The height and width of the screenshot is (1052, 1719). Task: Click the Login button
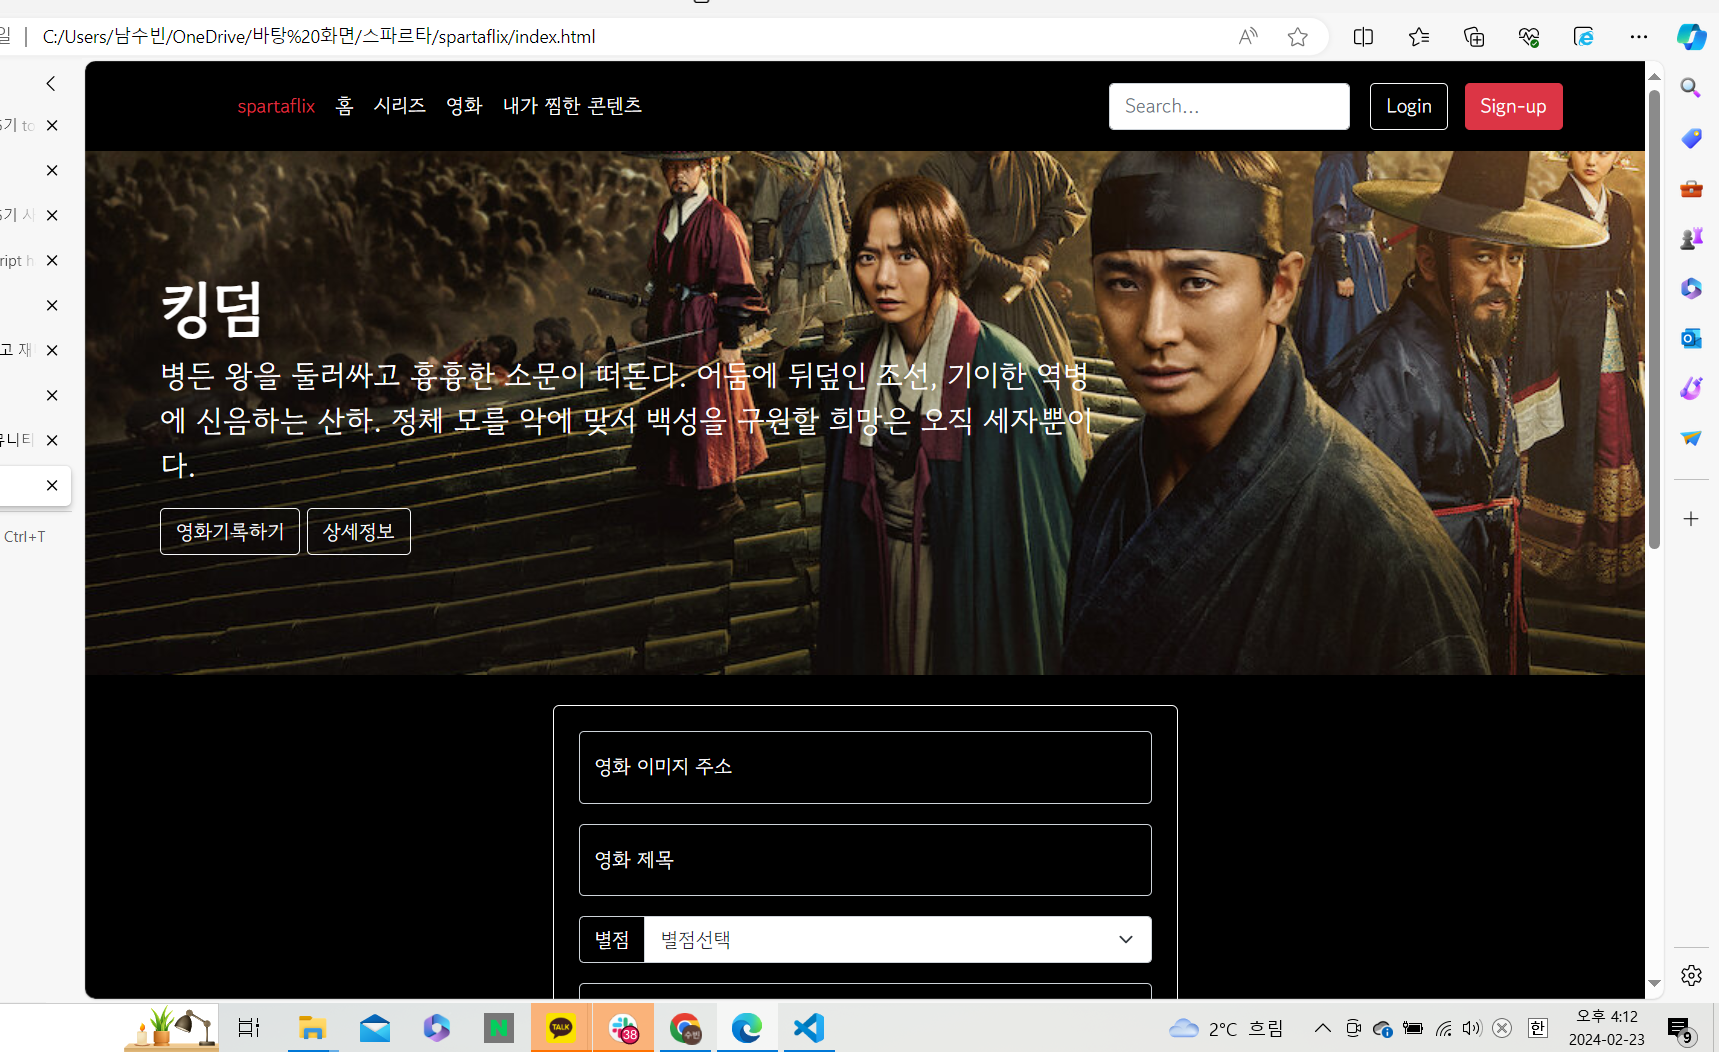pyautogui.click(x=1409, y=106)
